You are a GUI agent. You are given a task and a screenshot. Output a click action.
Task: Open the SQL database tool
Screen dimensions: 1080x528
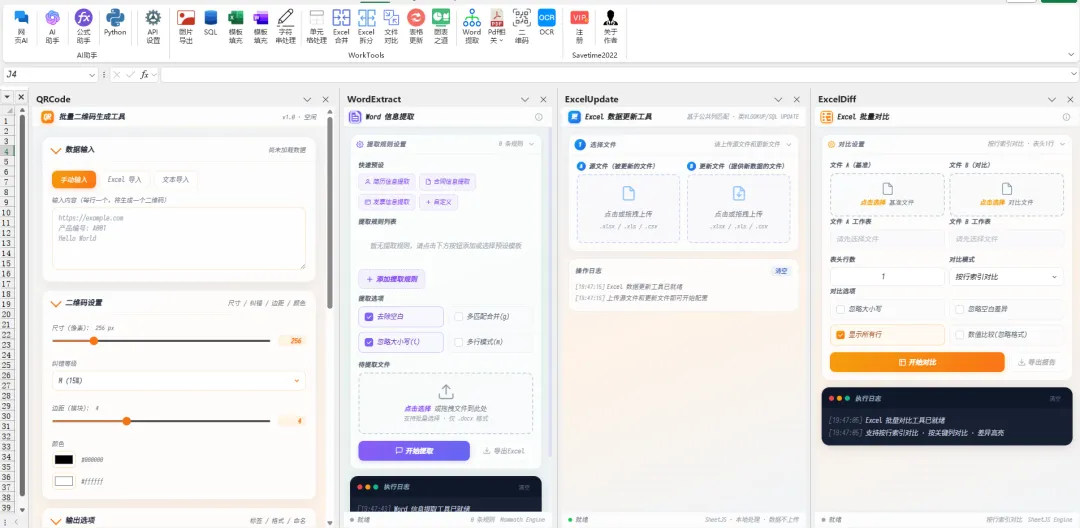[x=211, y=23]
